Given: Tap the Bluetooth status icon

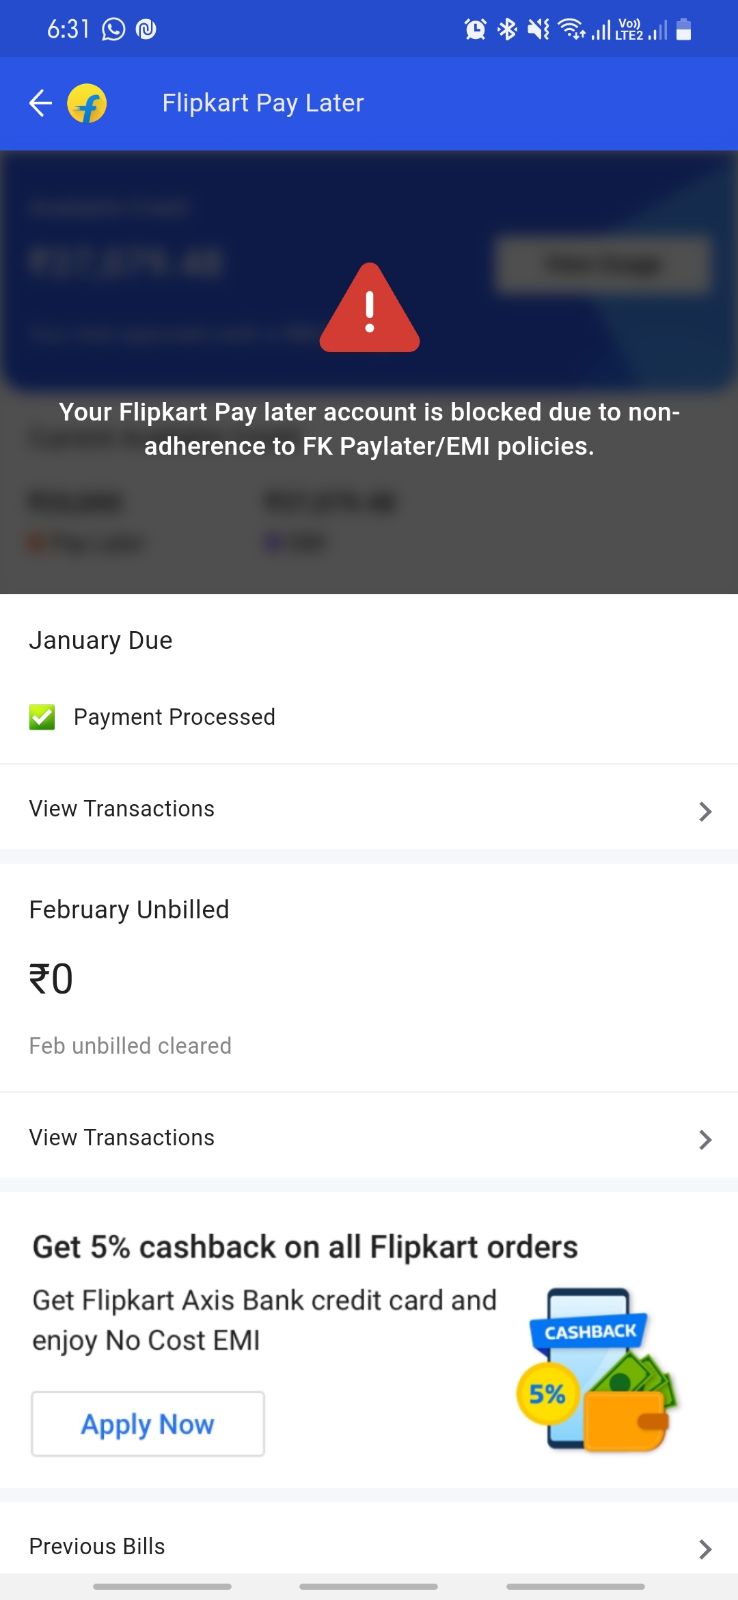Looking at the screenshot, I should tap(507, 29).
